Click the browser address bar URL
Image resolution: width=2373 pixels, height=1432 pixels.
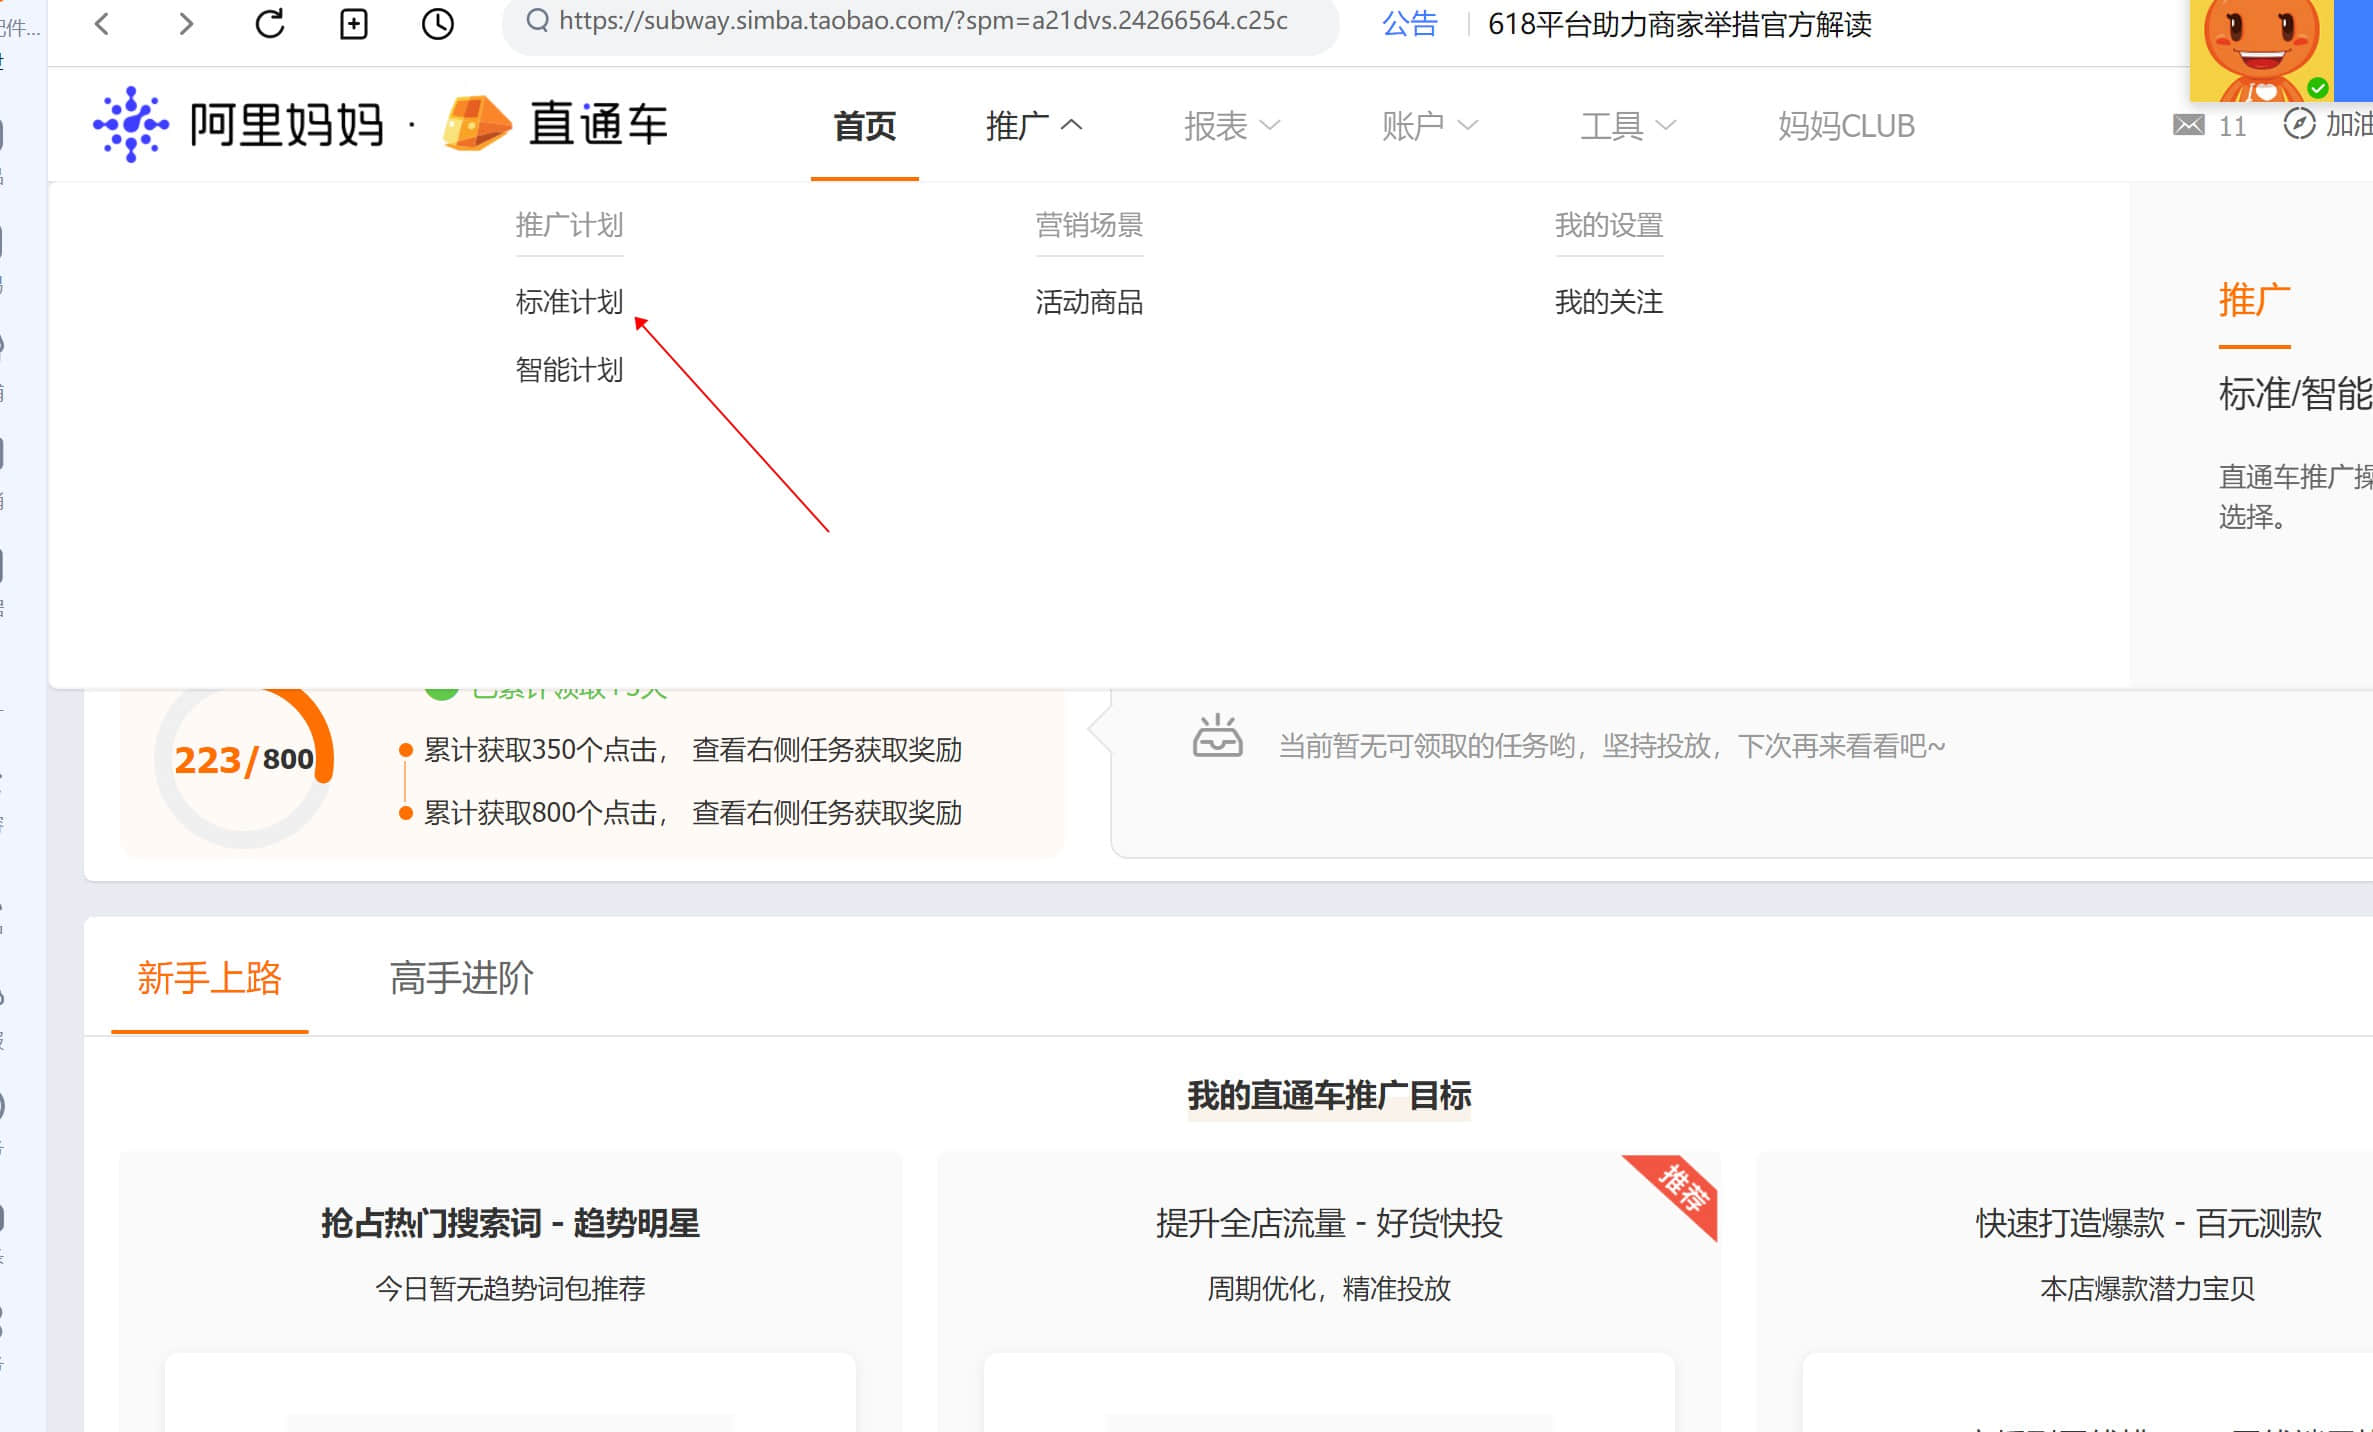click(x=922, y=21)
